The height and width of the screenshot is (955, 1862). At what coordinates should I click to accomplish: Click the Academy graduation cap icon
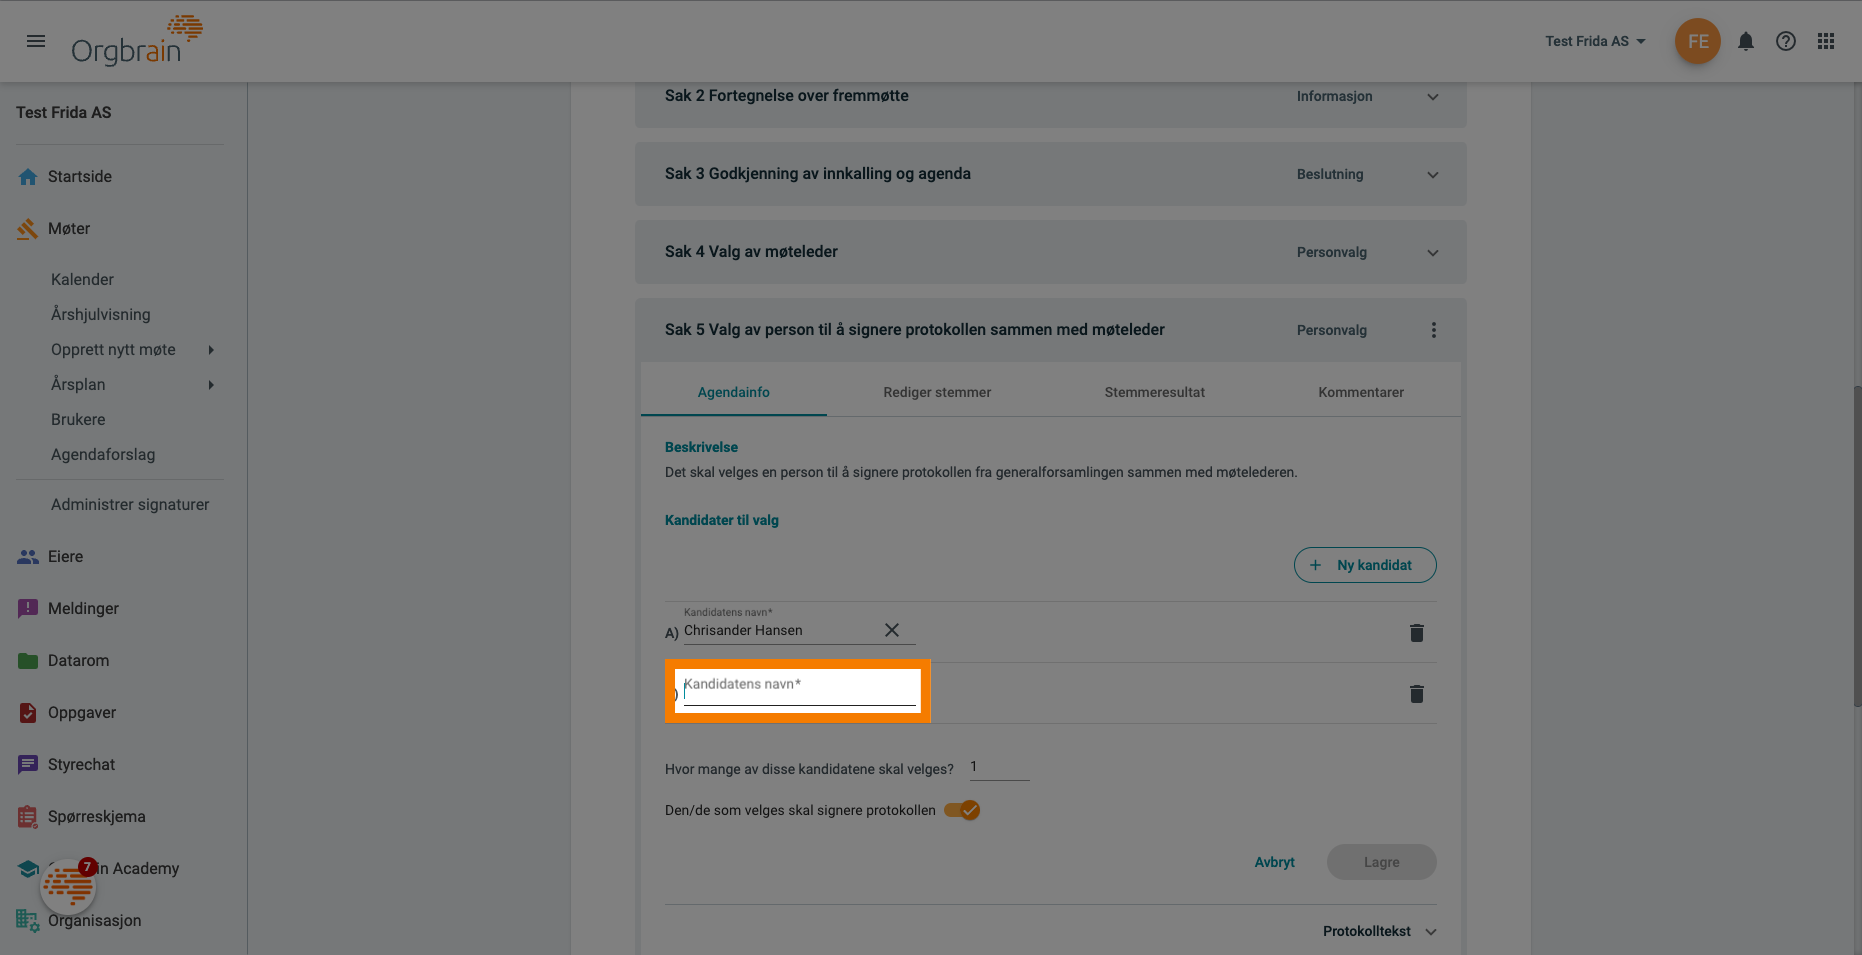tap(28, 868)
